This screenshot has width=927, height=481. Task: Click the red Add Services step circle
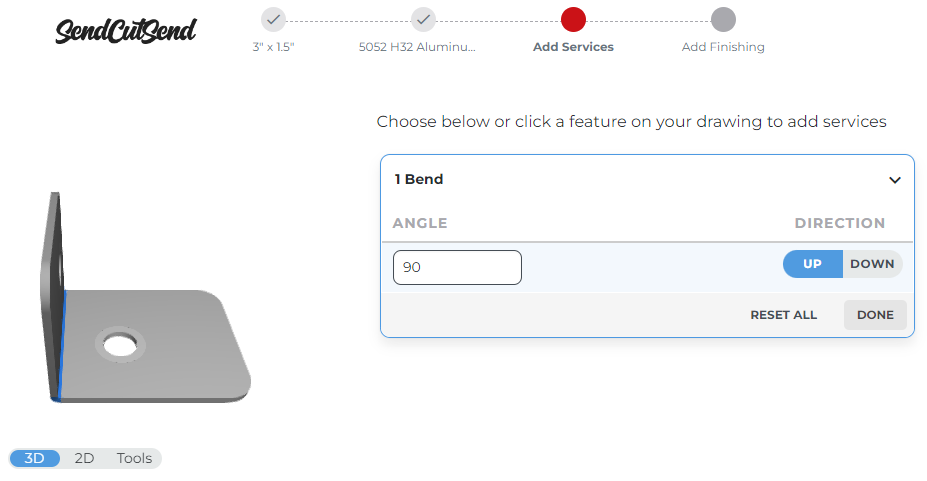573,19
